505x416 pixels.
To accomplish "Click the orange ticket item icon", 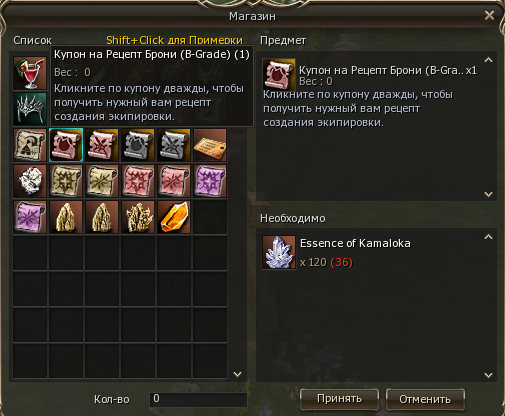I will 210,145.
